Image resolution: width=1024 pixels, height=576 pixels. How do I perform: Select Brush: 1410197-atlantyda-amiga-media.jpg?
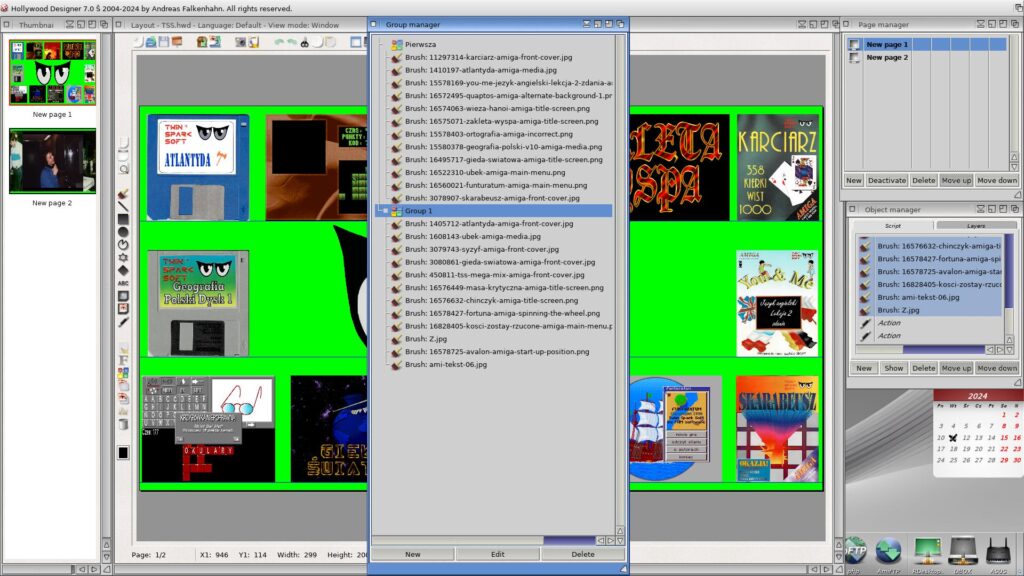click(x=481, y=70)
